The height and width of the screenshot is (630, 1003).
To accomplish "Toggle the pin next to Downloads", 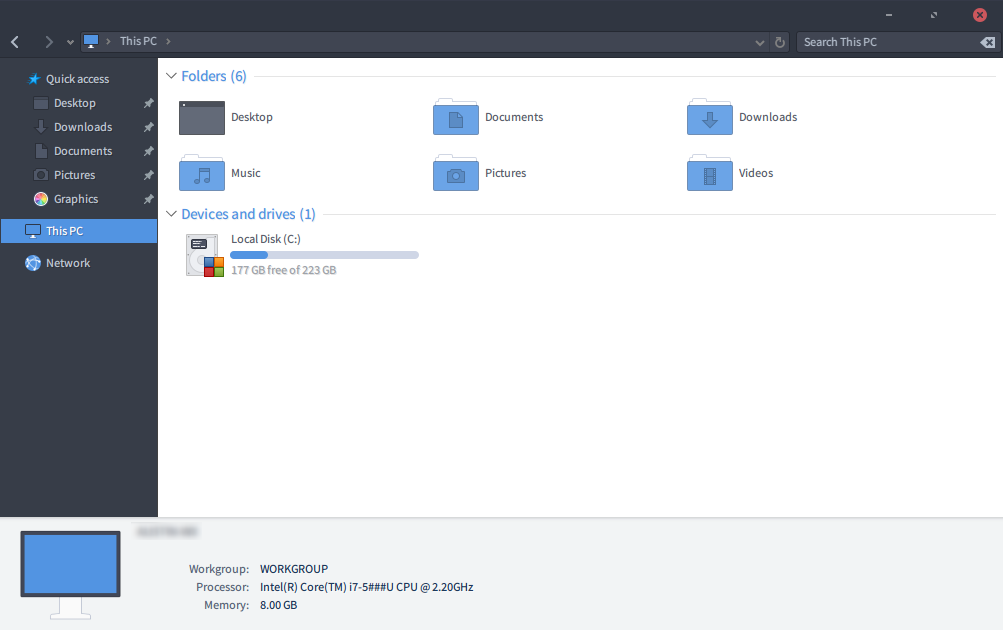I will [148, 127].
